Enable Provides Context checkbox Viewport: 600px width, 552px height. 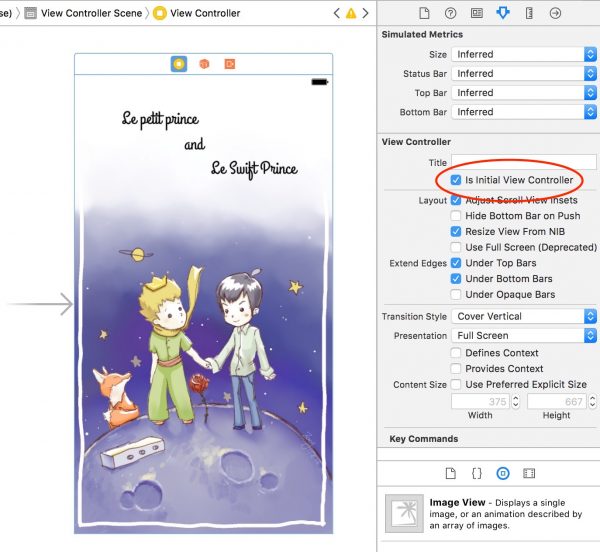[456, 368]
